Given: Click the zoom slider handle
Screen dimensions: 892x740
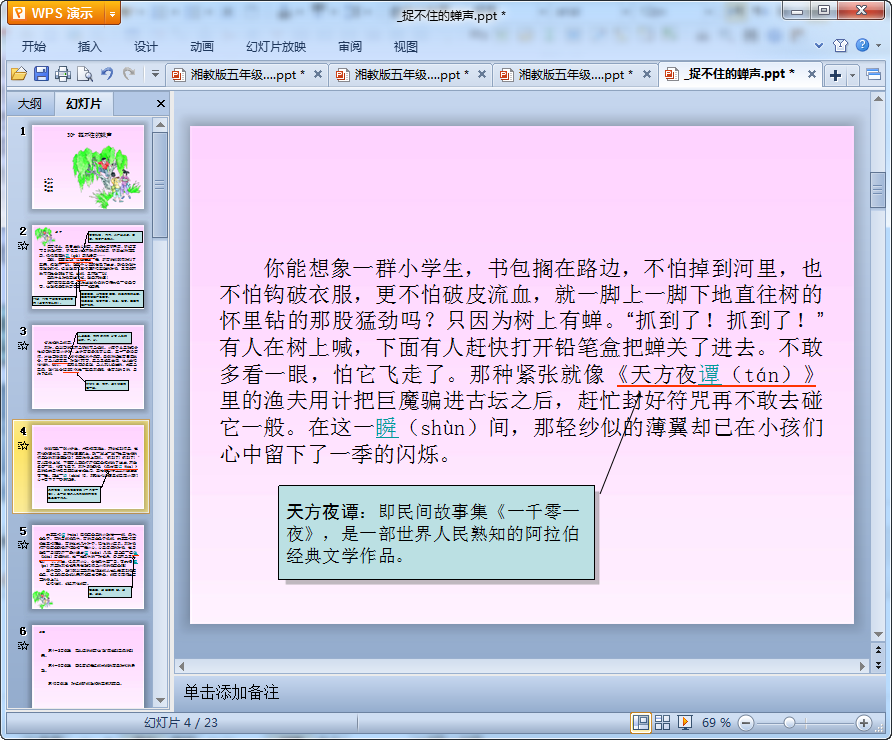Looking at the screenshot, I should [x=789, y=723].
